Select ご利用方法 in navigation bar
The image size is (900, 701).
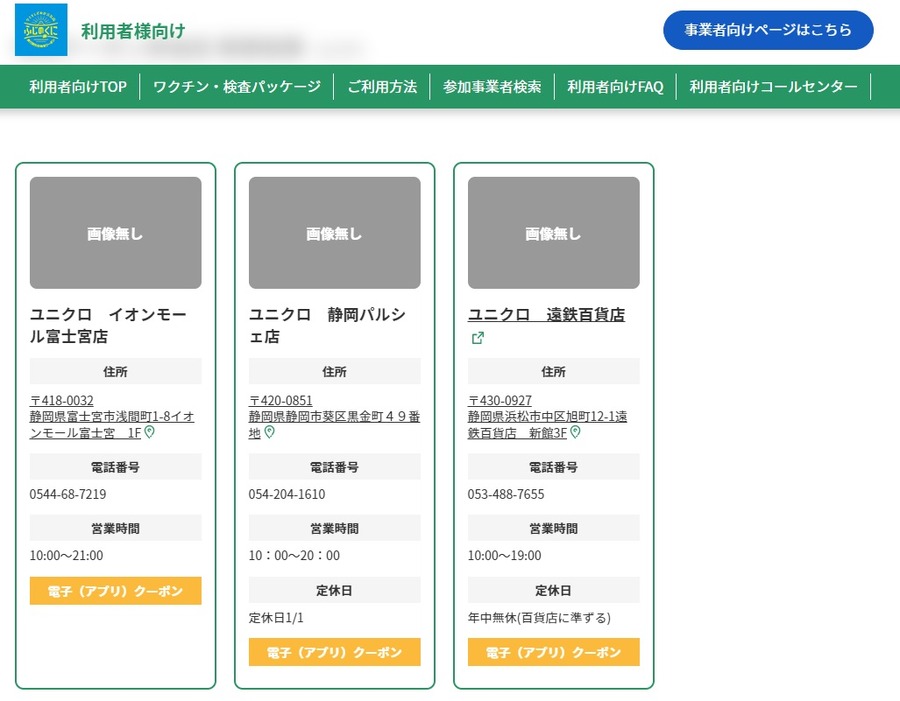click(382, 87)
